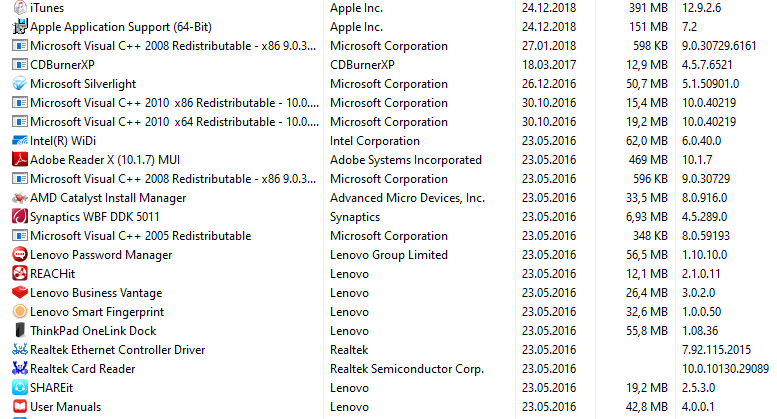Click the REACHit program icon
Image resolution: width=777 pixels, height=419 pixels.
click(x=19, y=273)
